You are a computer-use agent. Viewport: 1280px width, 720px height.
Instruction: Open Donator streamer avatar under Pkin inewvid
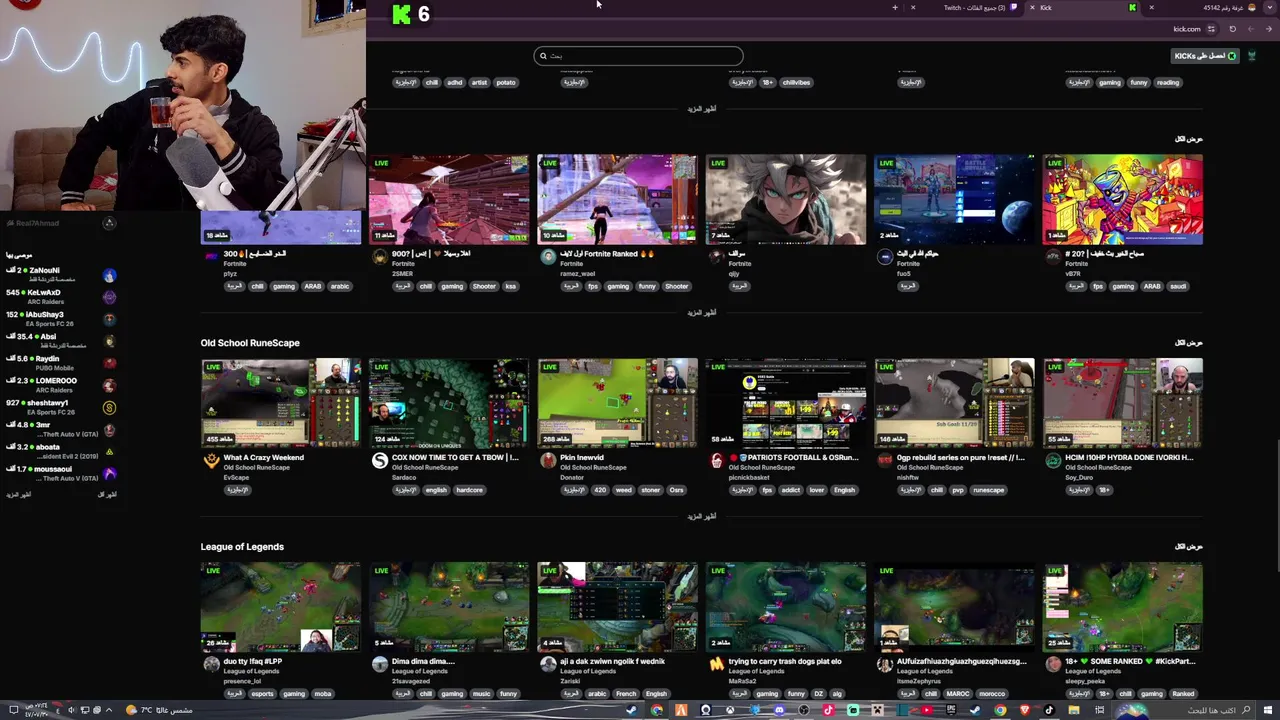pyautogui.click(x=548, y=460)
